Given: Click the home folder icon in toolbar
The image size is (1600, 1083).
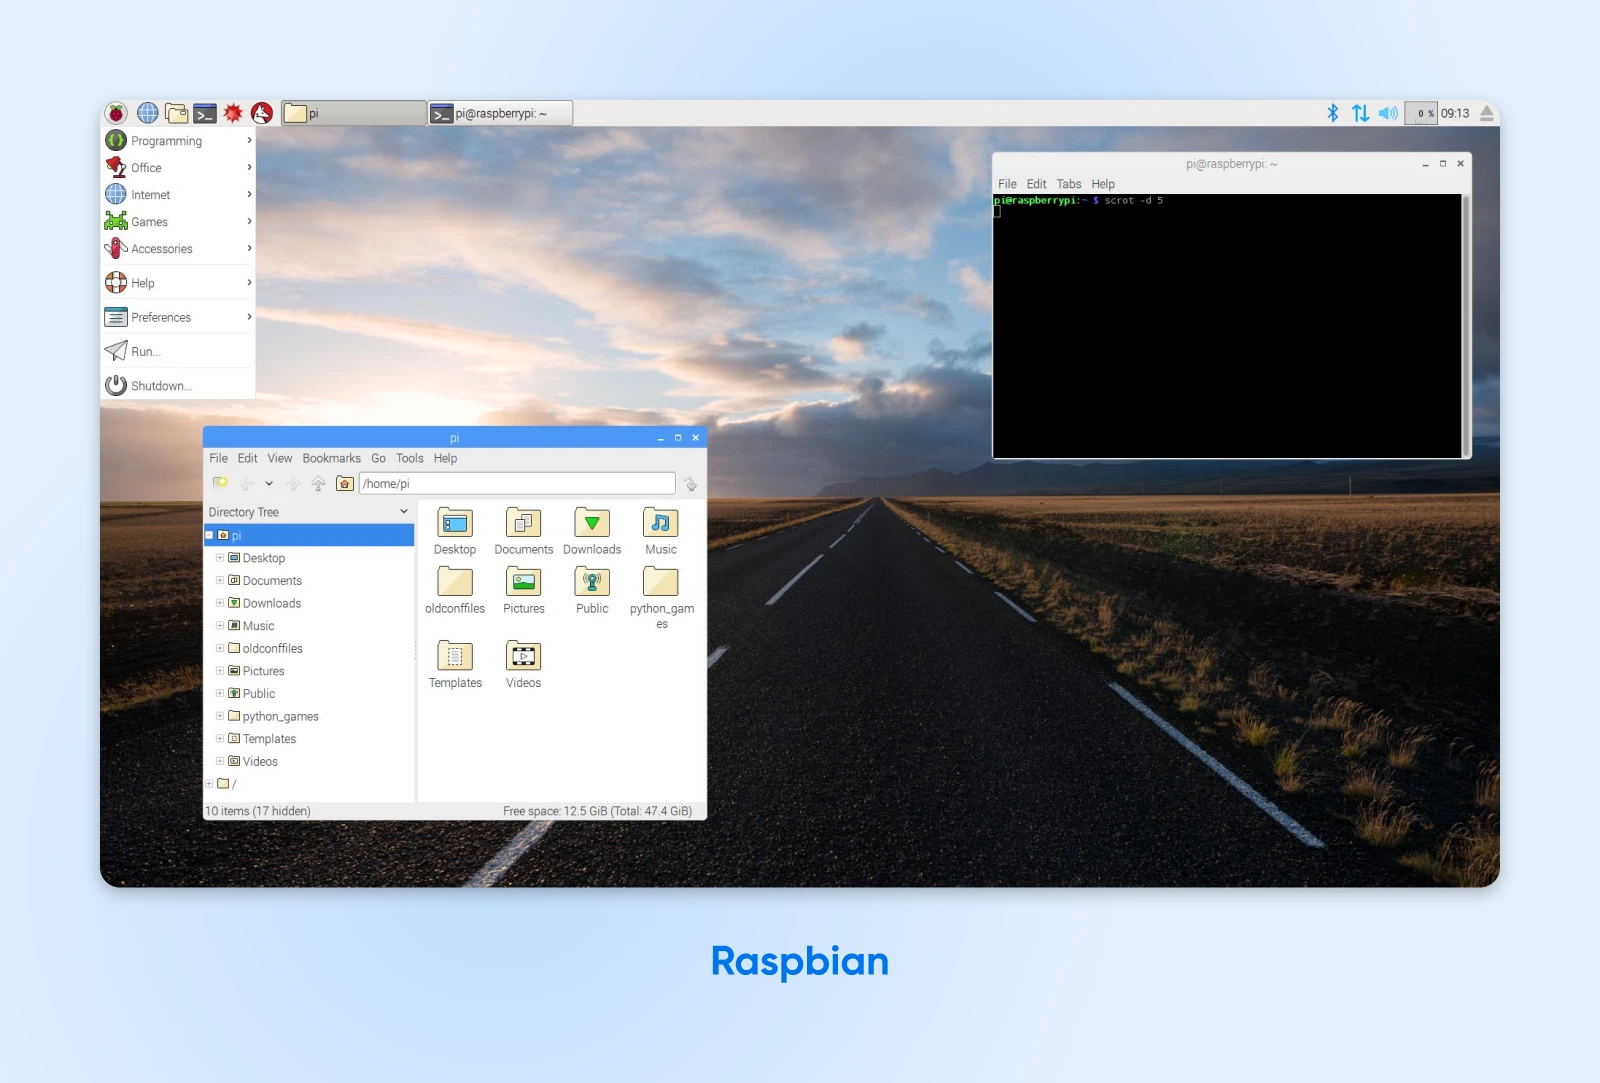Looking at the screenshot, I should tap(345, 483).
